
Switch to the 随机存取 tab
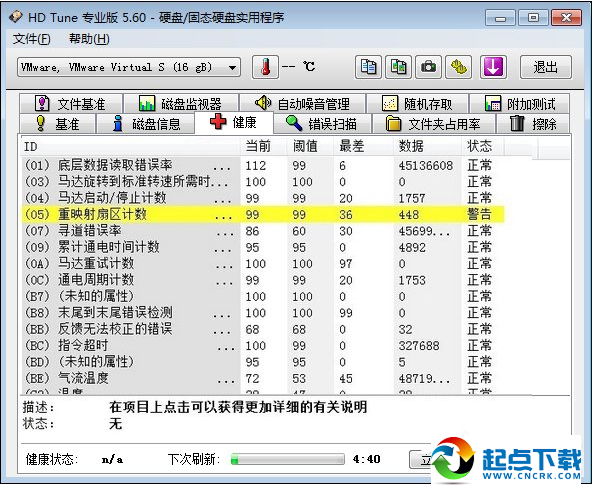[418, 103]
